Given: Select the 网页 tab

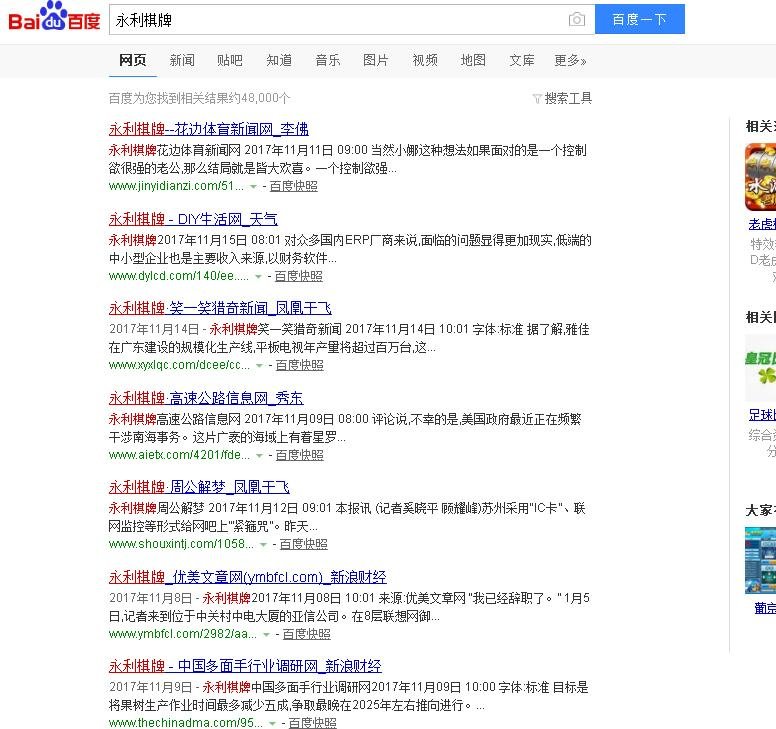Looking at the screenshot, I should click(133, 60).
